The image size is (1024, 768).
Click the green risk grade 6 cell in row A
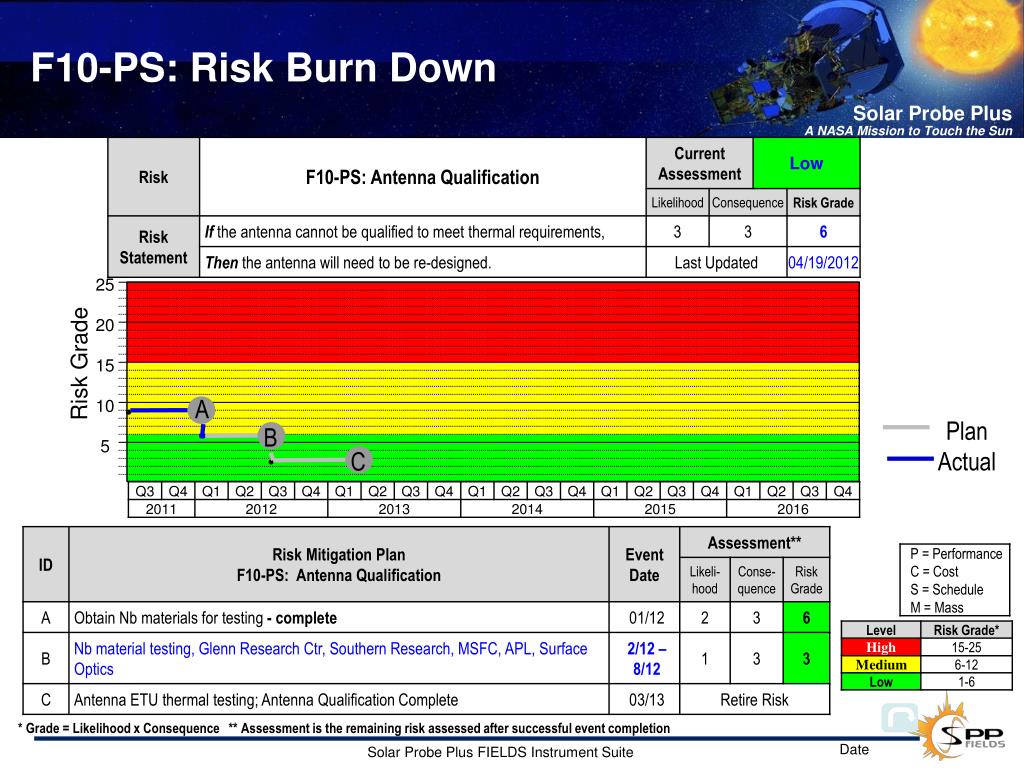tap(806, 617)
